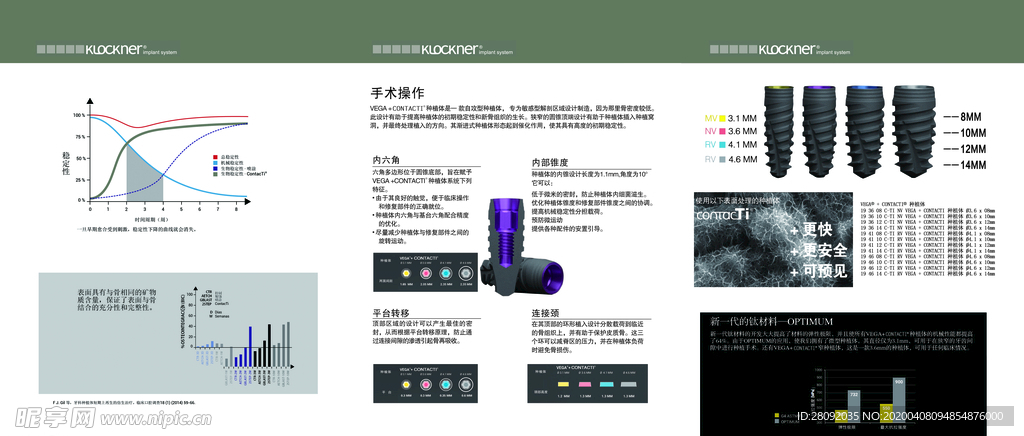This screenshot has height=436, width=1024.
Task: Click the 使用以下表面处理的种植体 caption
Action: (738, 200)
